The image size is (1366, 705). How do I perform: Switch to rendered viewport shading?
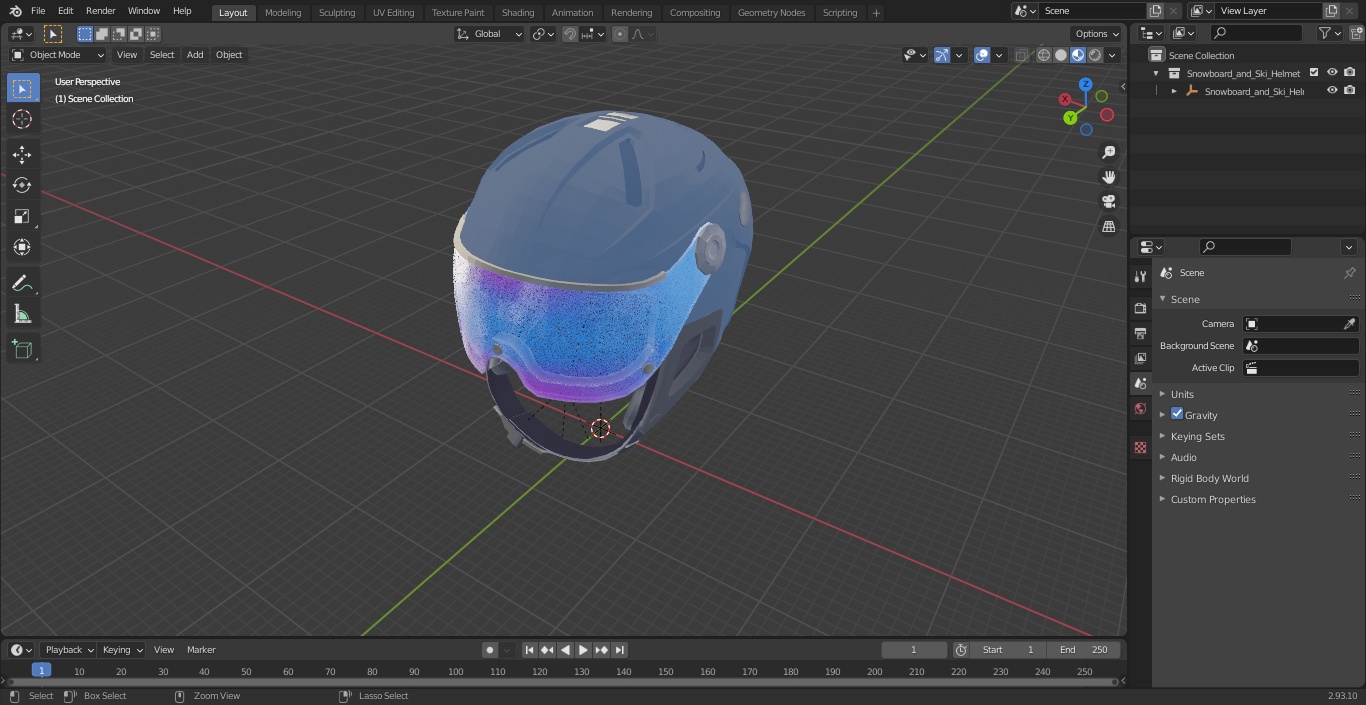coord(1095,55)
